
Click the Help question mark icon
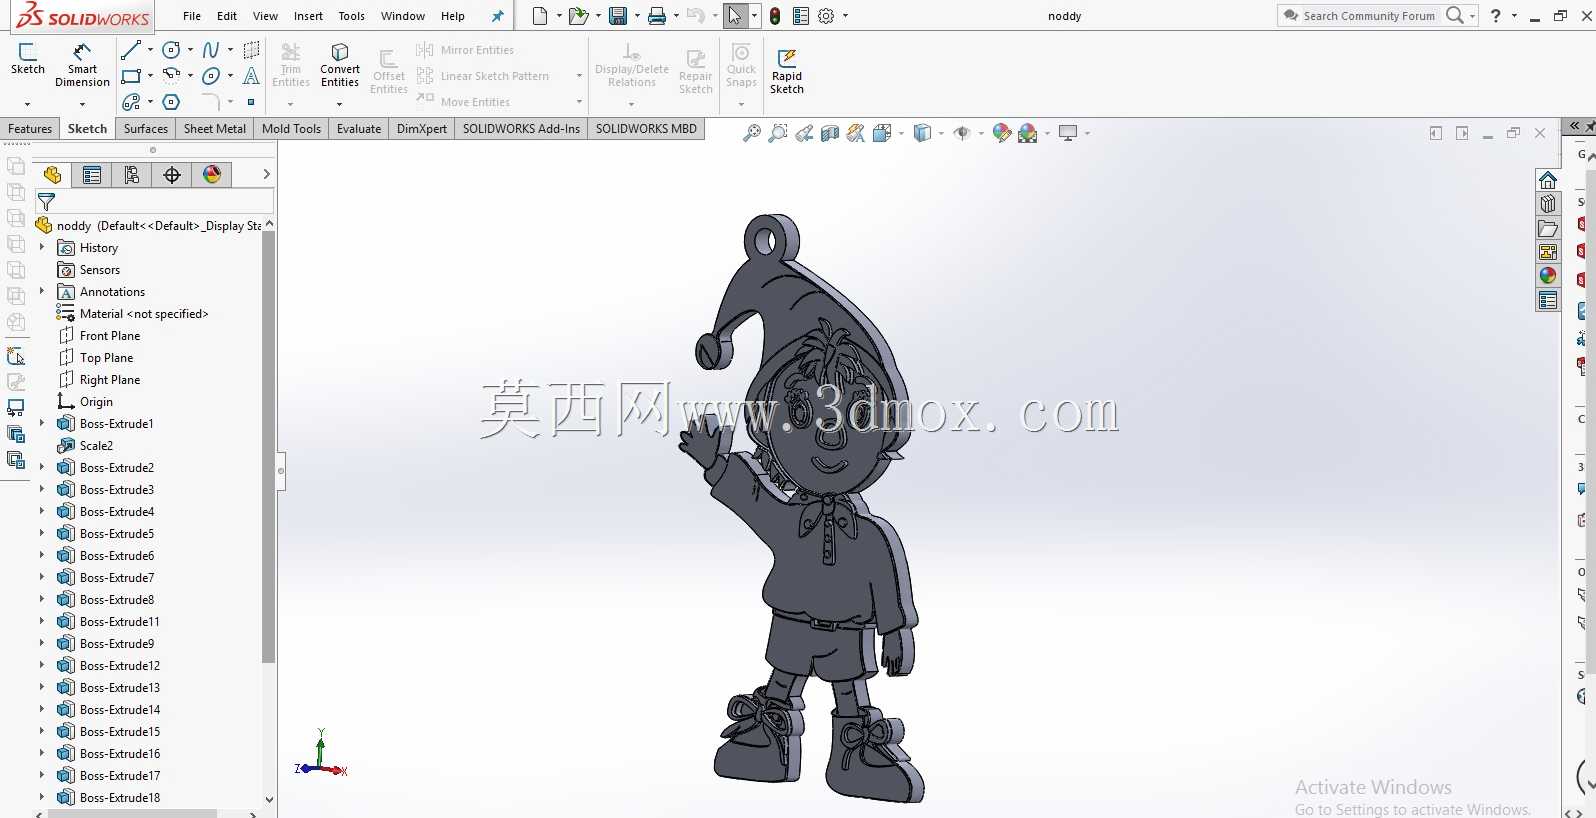(1495, 16)
